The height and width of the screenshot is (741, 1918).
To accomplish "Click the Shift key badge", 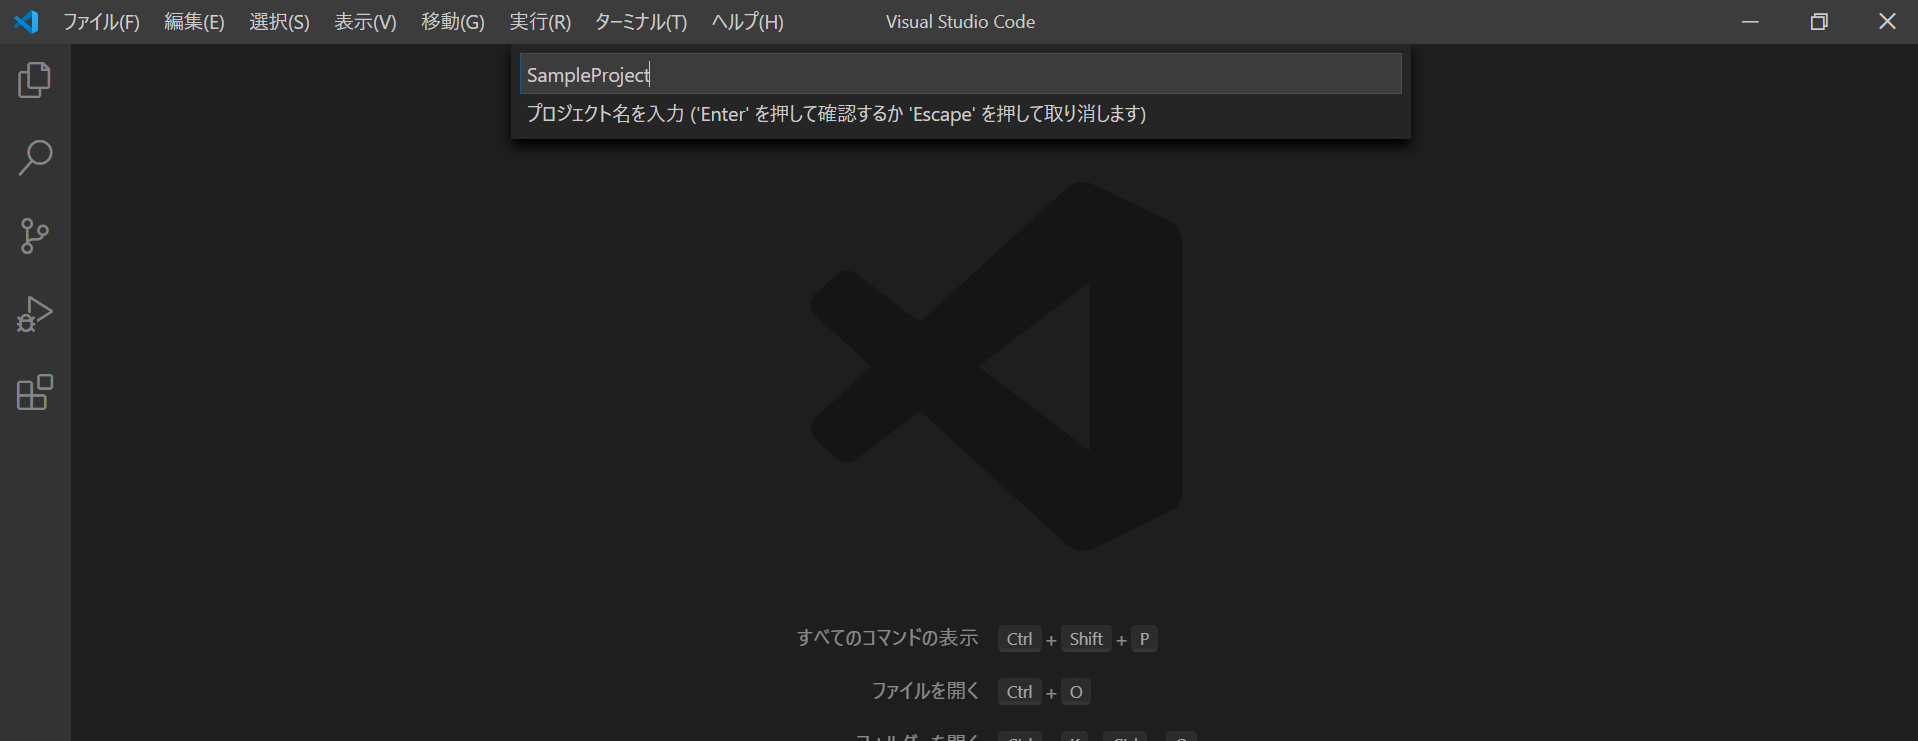I will coord(1086,639).
